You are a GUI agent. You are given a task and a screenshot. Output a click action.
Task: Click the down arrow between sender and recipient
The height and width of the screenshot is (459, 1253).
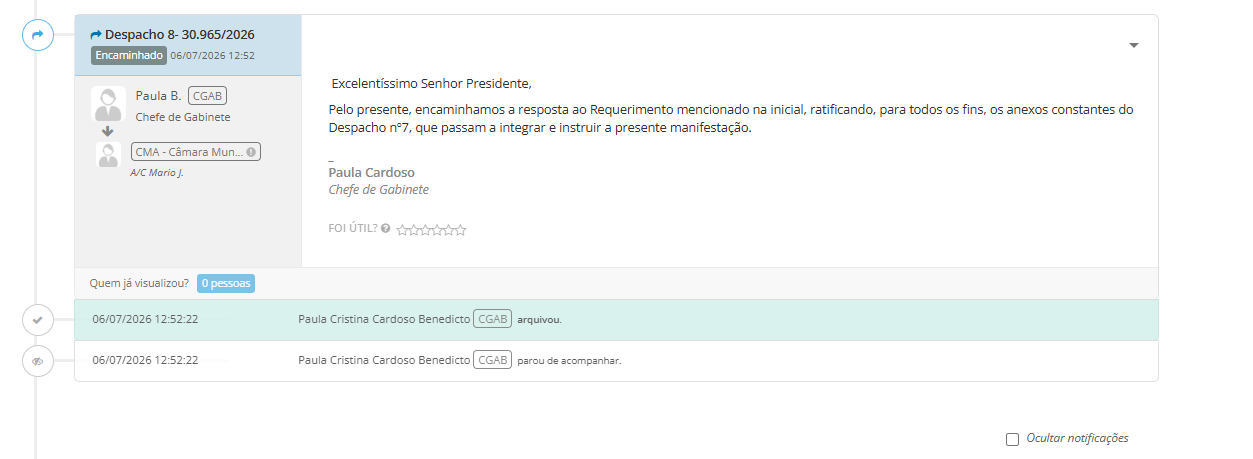[x=108, y=131]
